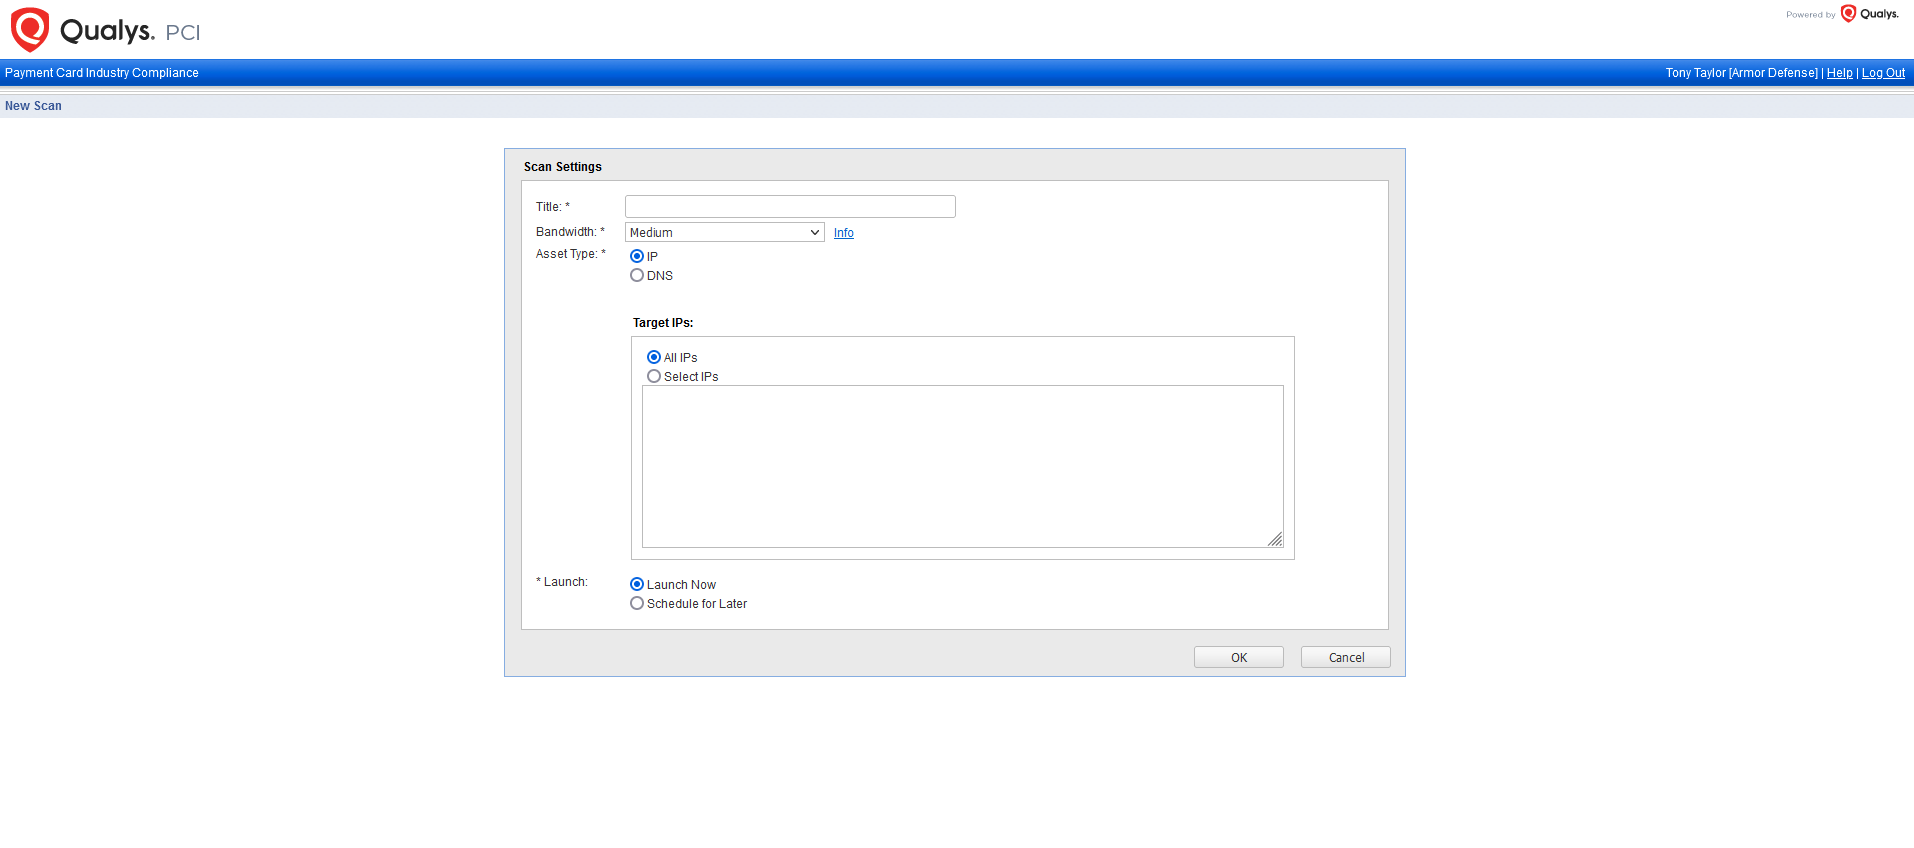Select the DNS asset type option
The height and width of the screenshot is (848, 1914).
pyautogui.click(x=637, y=276)
